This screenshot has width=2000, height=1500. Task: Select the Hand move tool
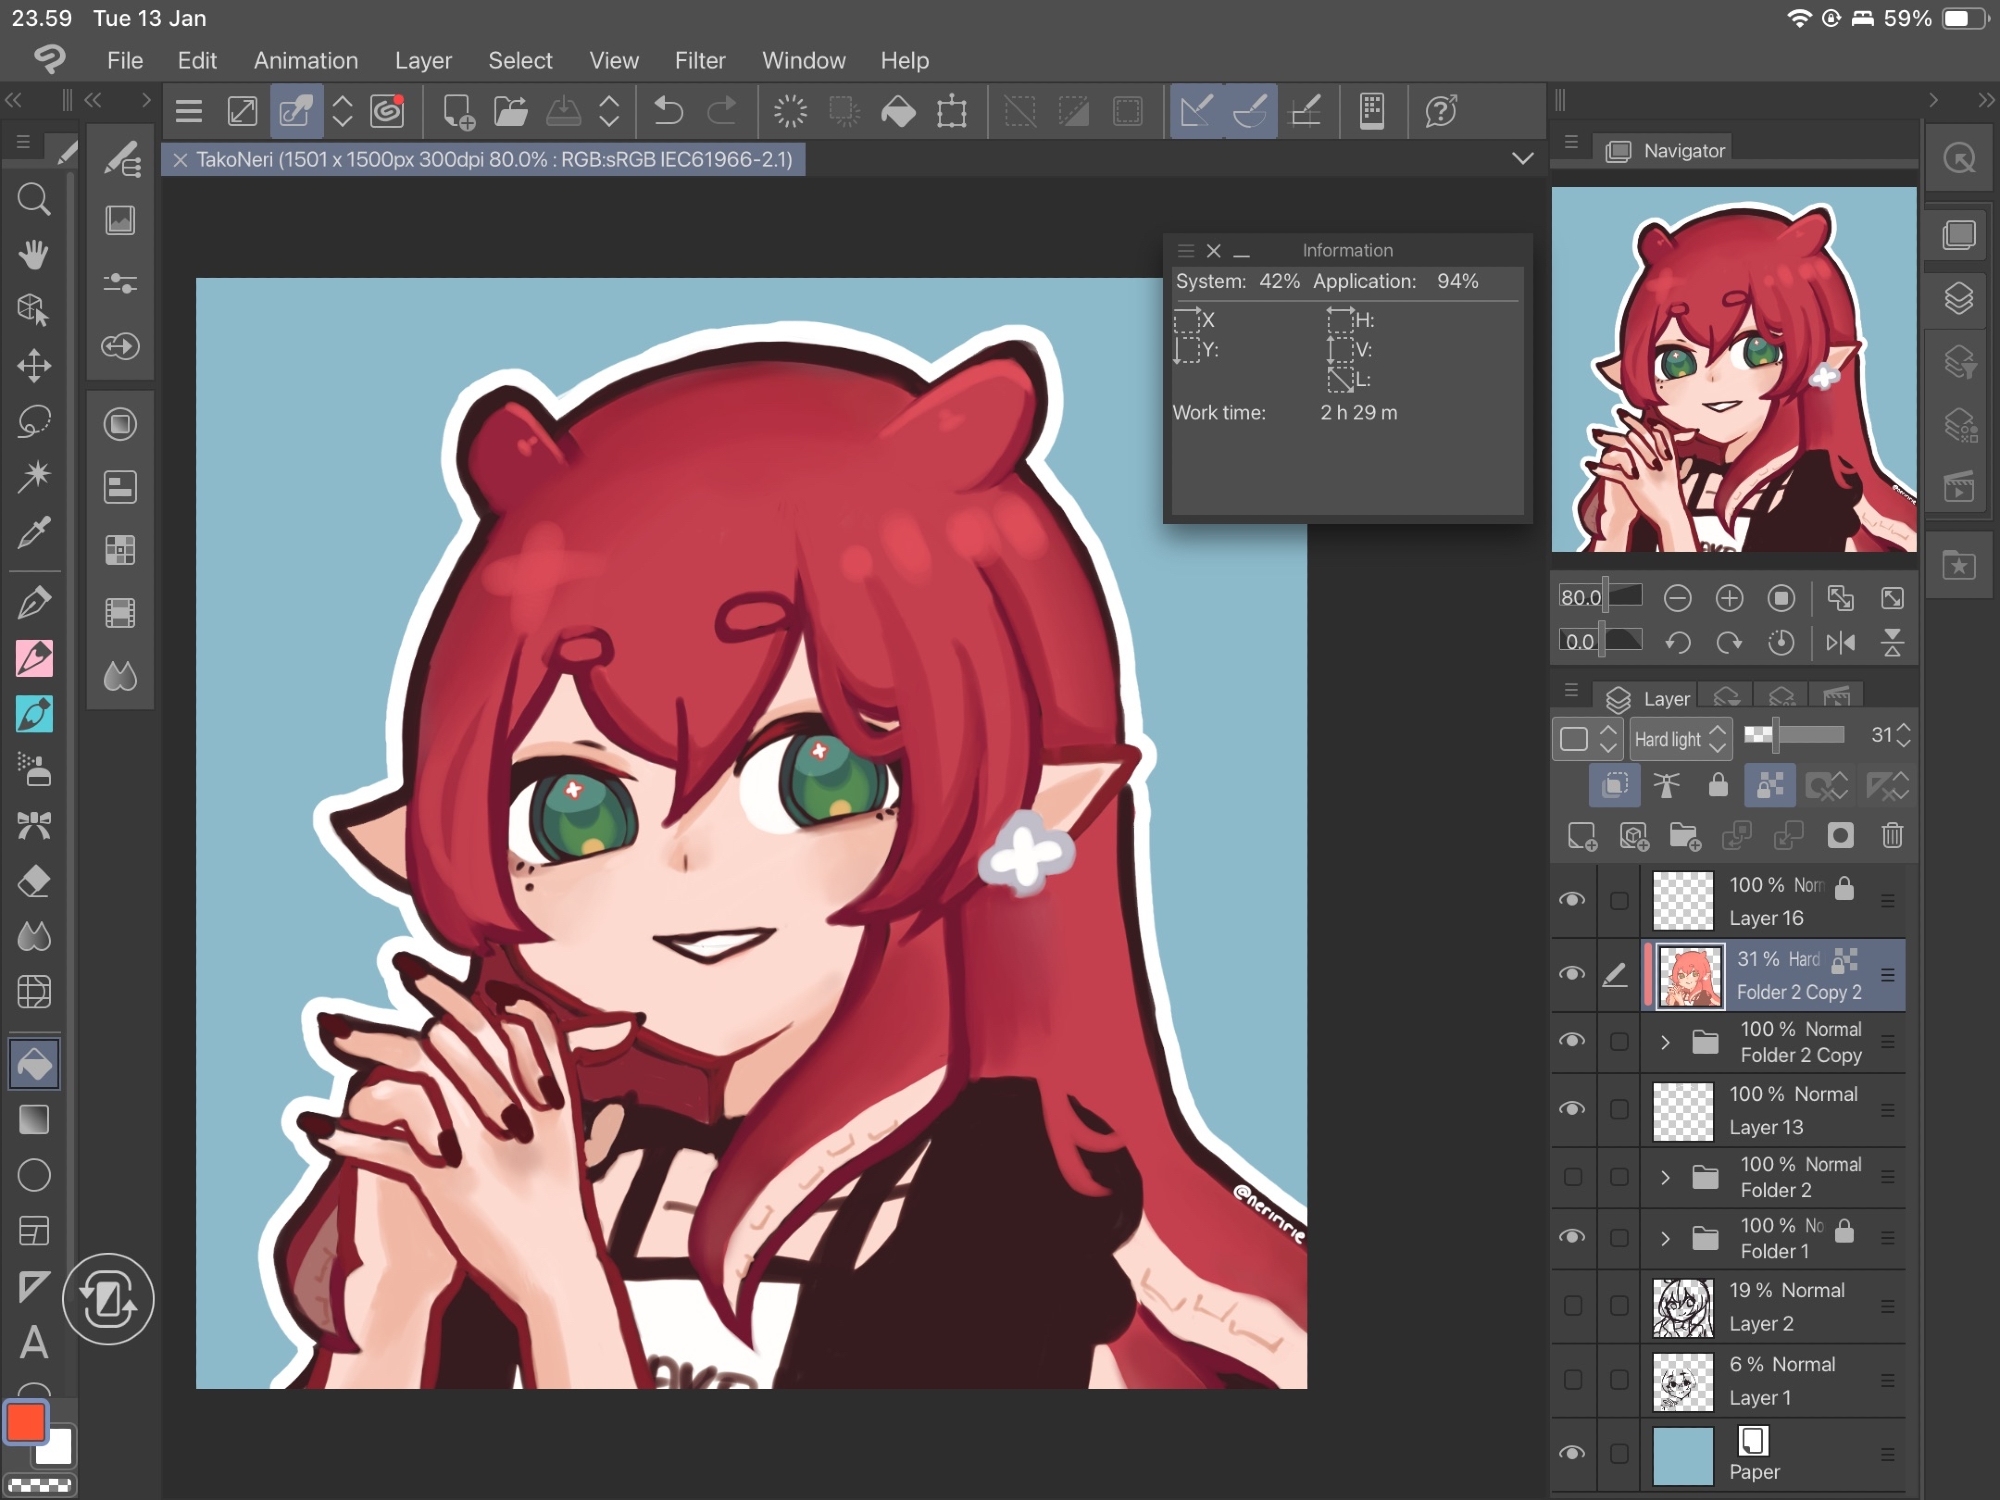(x=34, y=255)
